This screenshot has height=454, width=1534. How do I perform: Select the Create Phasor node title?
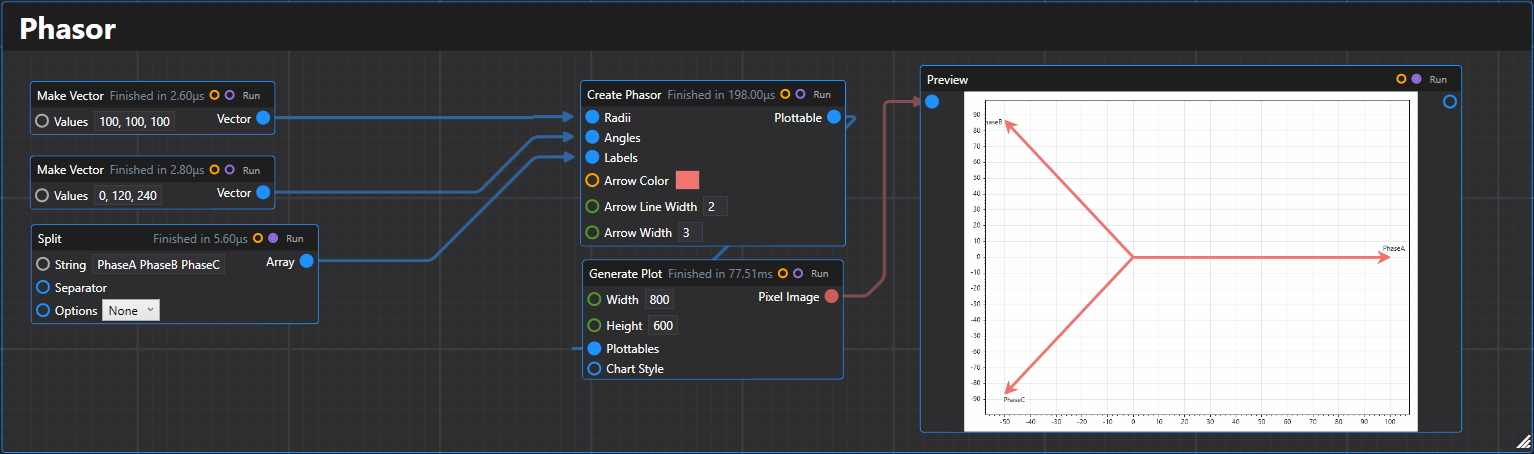pyautogui.click(x=624, y=95)
